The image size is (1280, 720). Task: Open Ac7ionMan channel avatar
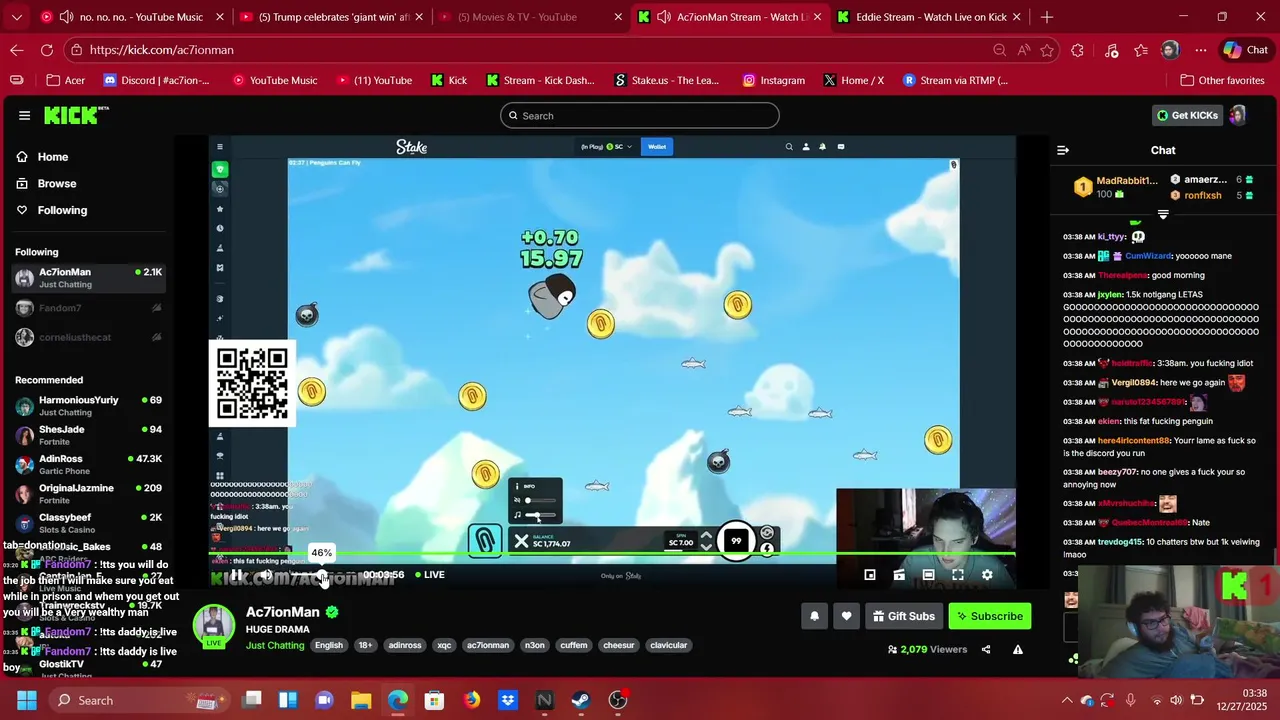[x=214, y=627]
